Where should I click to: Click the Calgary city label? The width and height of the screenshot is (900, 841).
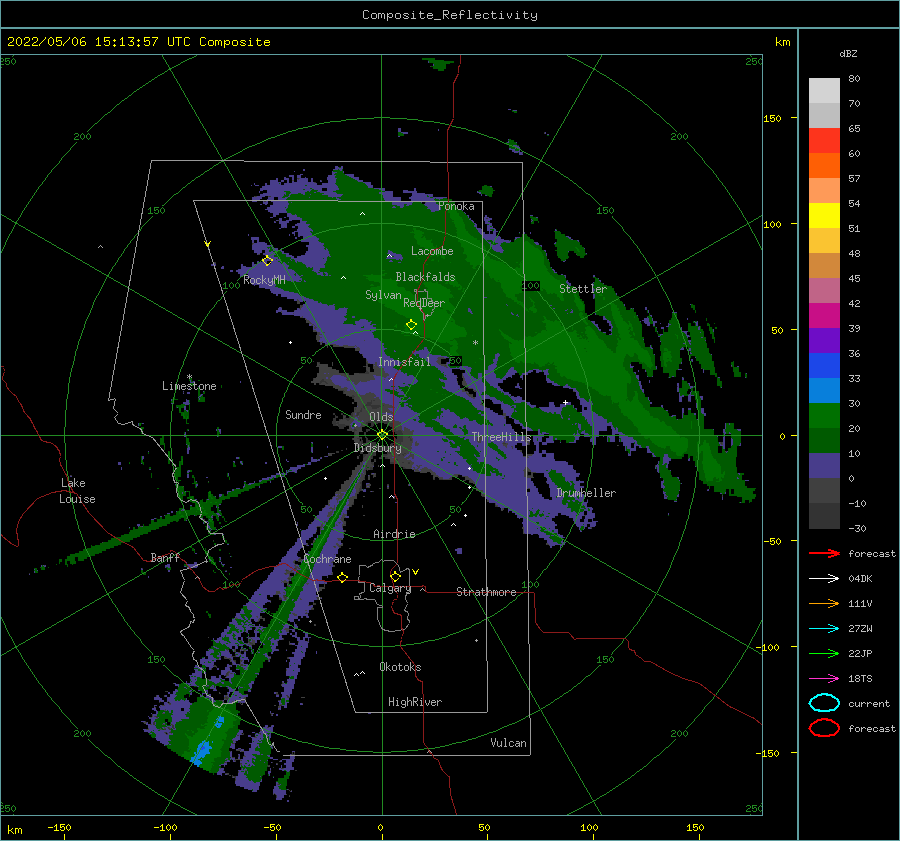coord(390,588)
